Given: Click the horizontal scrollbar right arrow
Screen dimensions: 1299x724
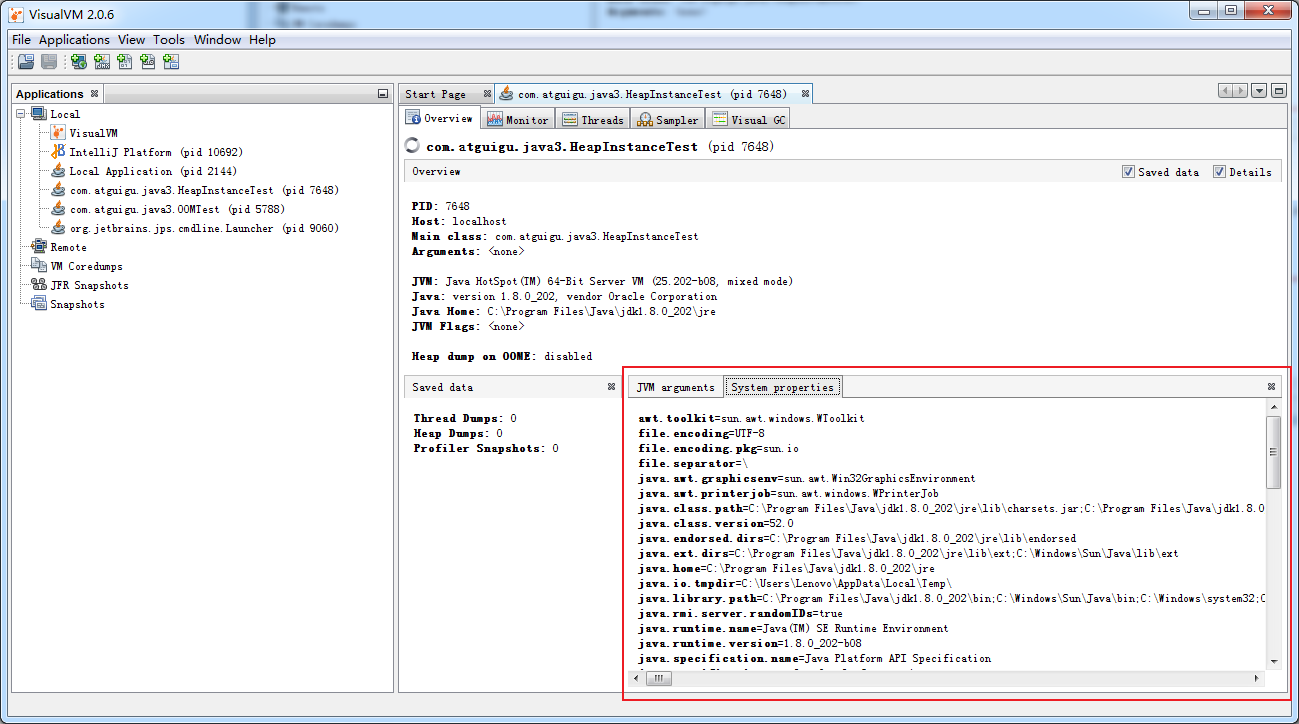Looking at the screenshot, I should point(1257,678).
